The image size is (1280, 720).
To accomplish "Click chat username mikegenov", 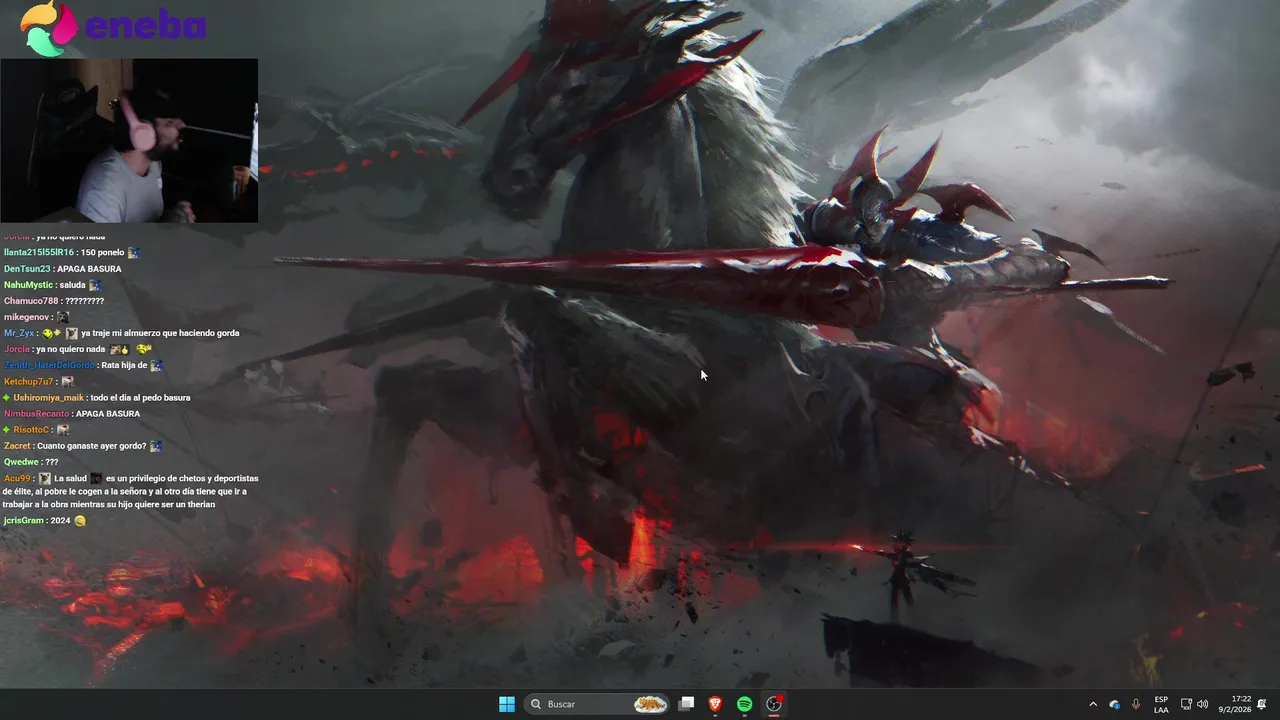I will pos(26,317).
